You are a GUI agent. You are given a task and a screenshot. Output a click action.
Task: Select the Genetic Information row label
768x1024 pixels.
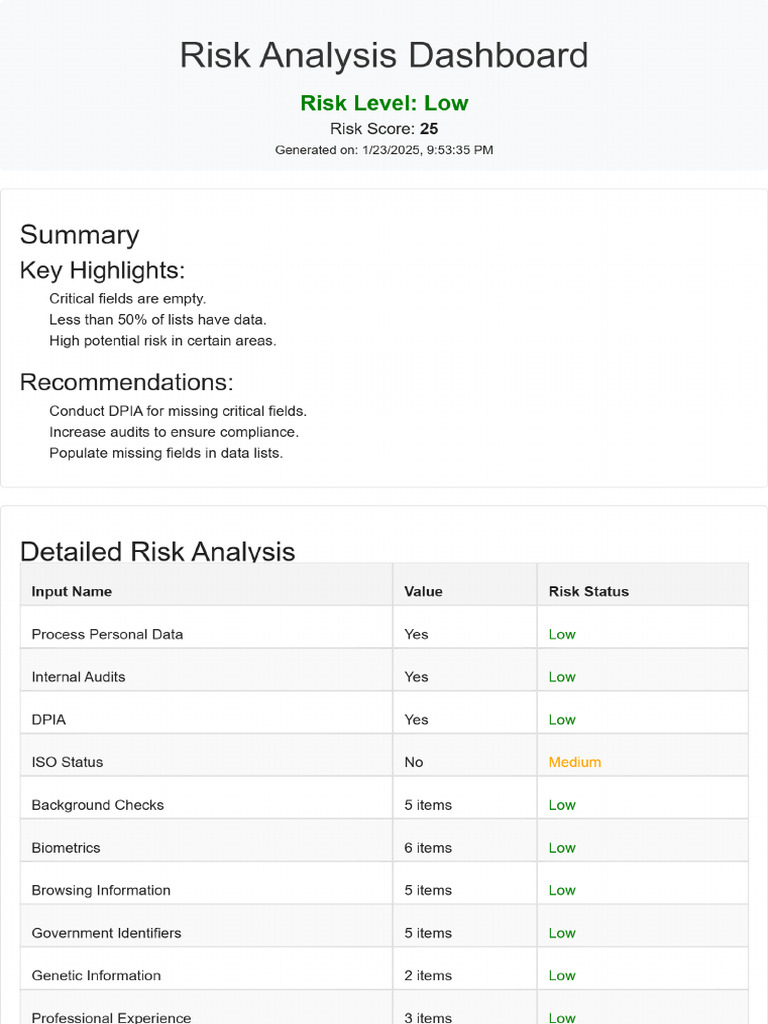(96, 976)
